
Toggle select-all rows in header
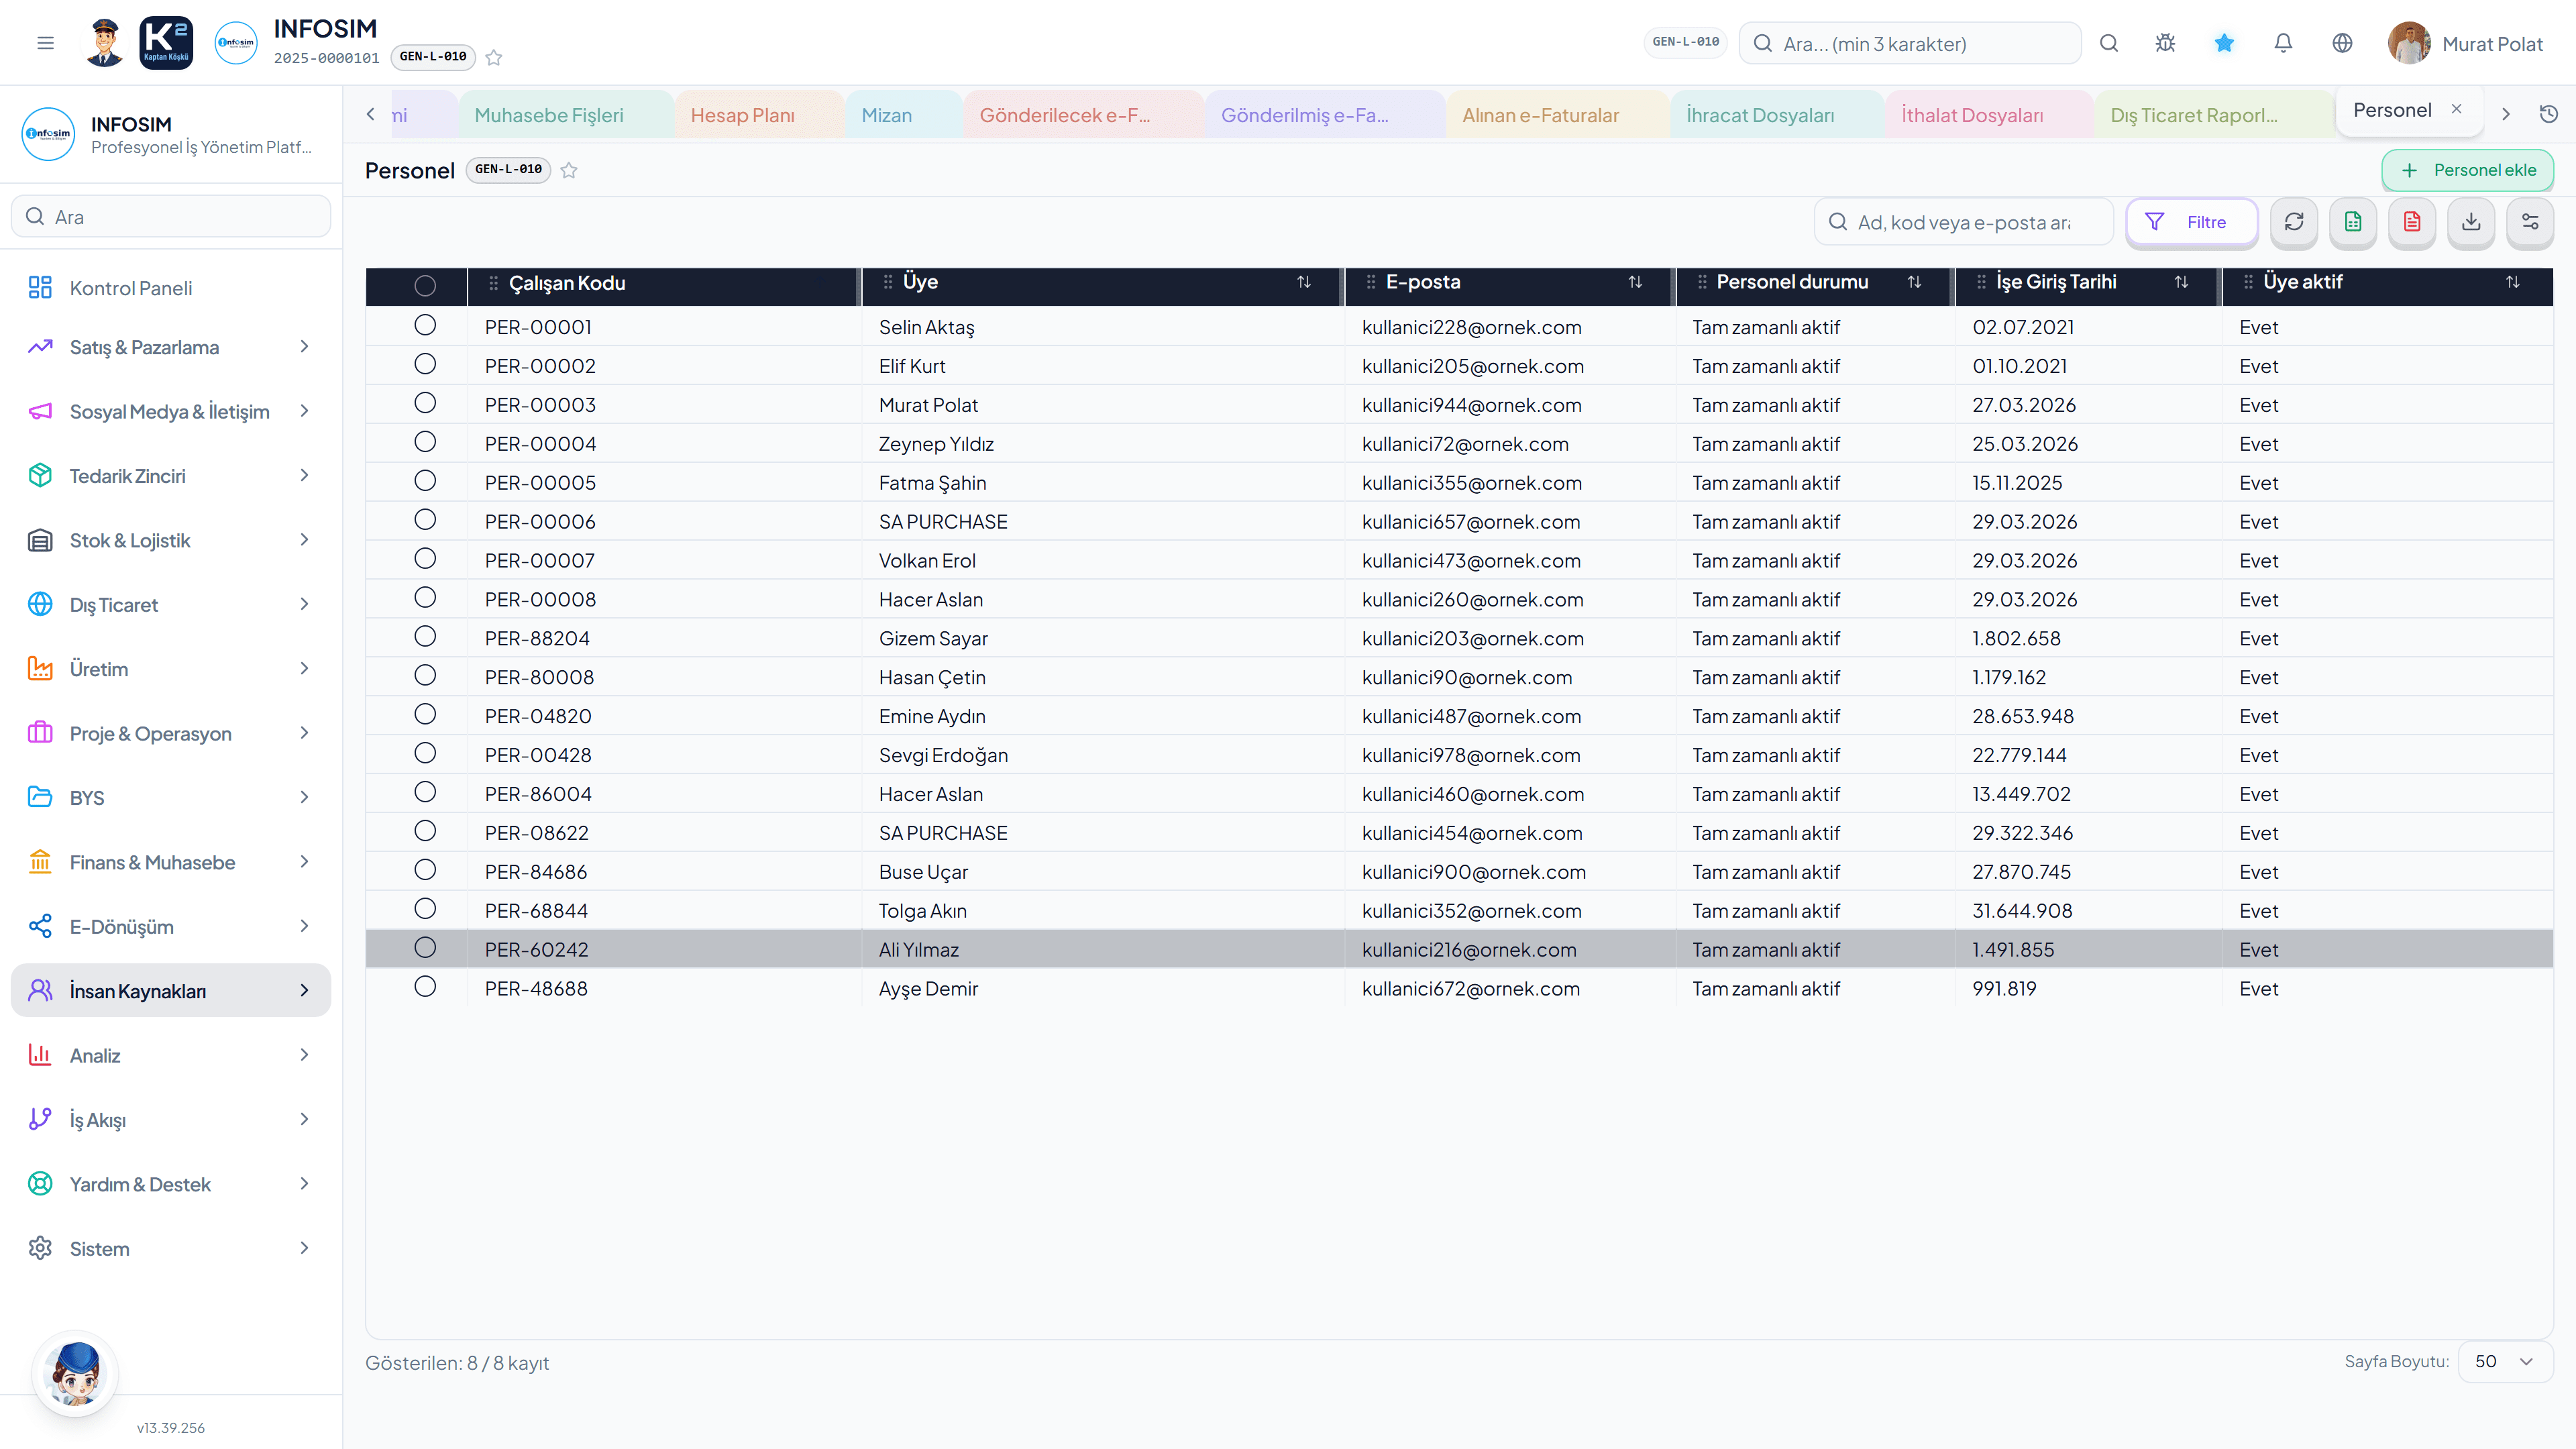pyautogui.click(x=425, y=286)
